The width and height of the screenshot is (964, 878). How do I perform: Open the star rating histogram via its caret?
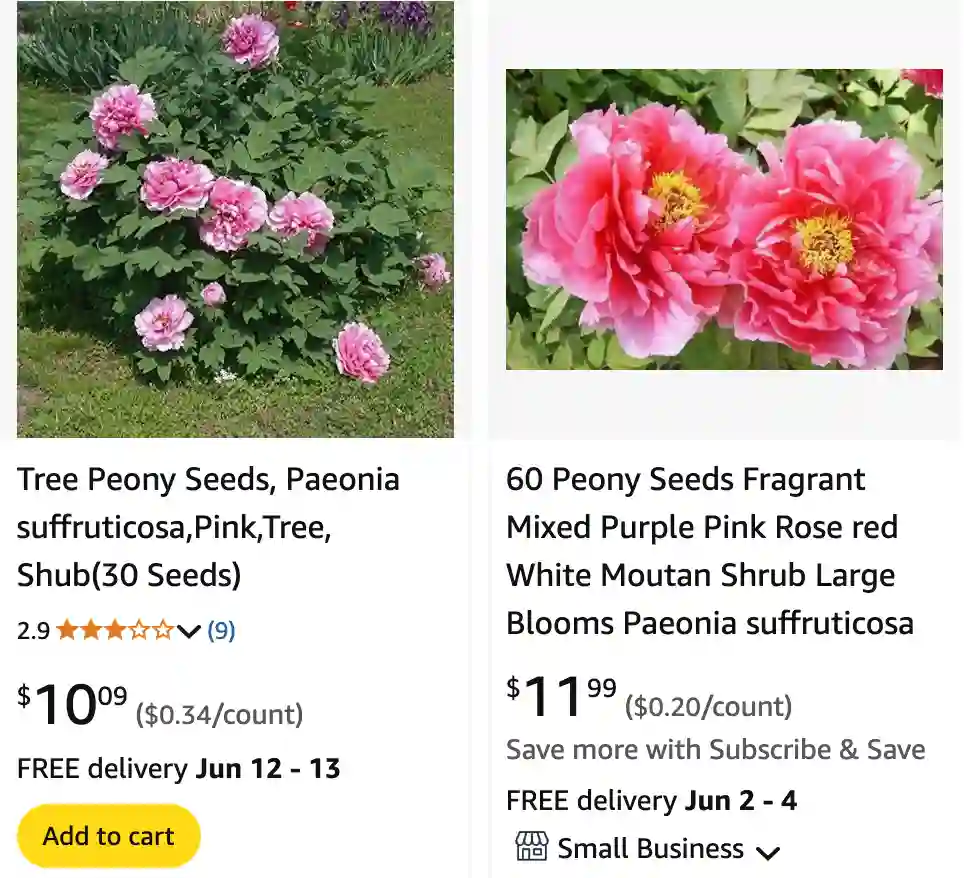pyautogui.click(x=188, y=632)
